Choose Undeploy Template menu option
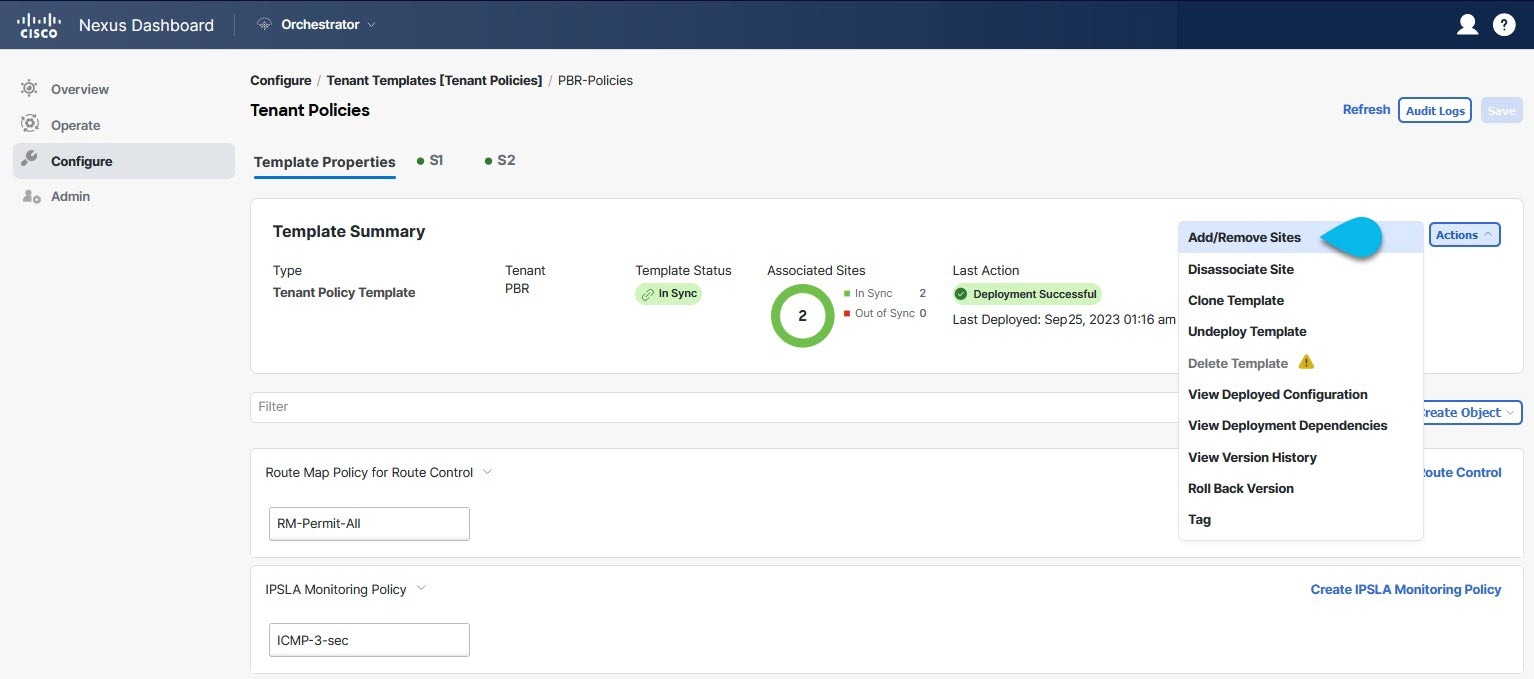This screenshot has height=679, width=1534. pyautogui.click(x=1300, y=331)
